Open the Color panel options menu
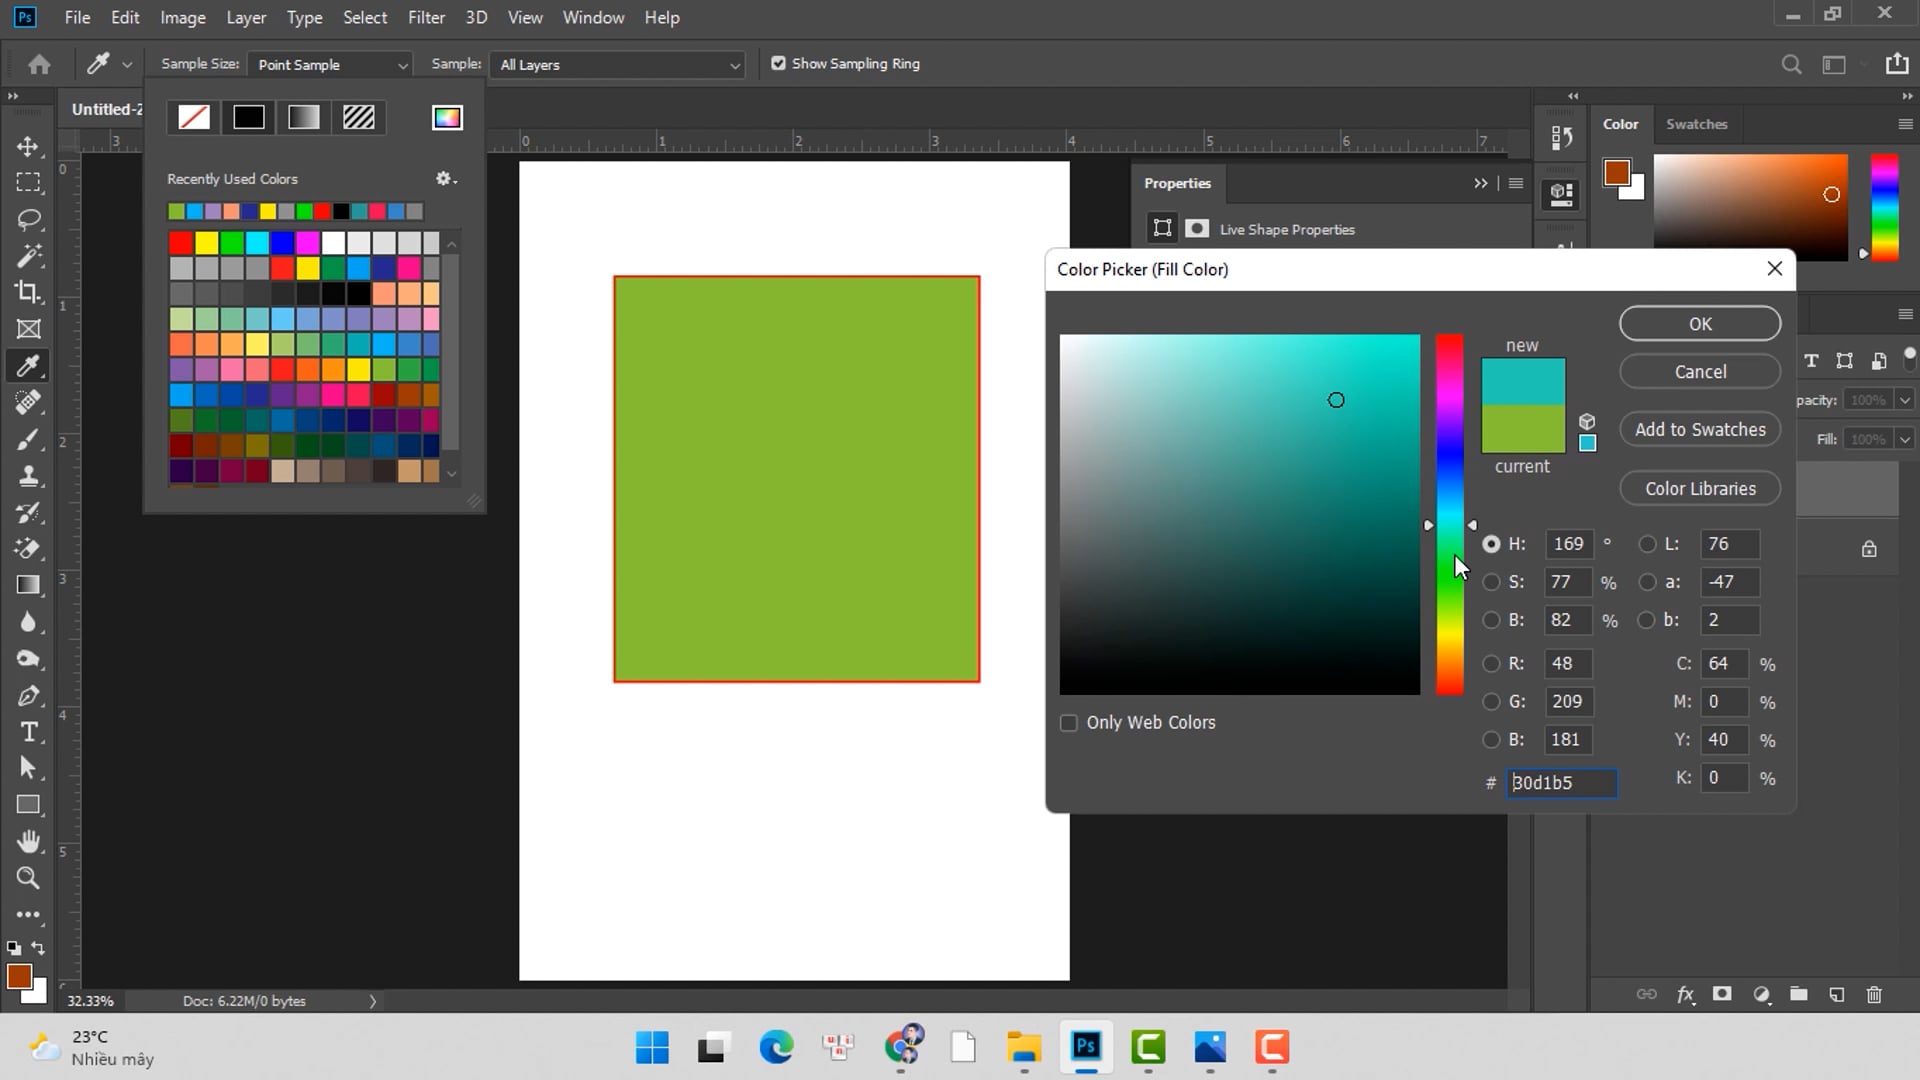The height and width of the screenshot is (1080, 1920). pos(1905,124)
